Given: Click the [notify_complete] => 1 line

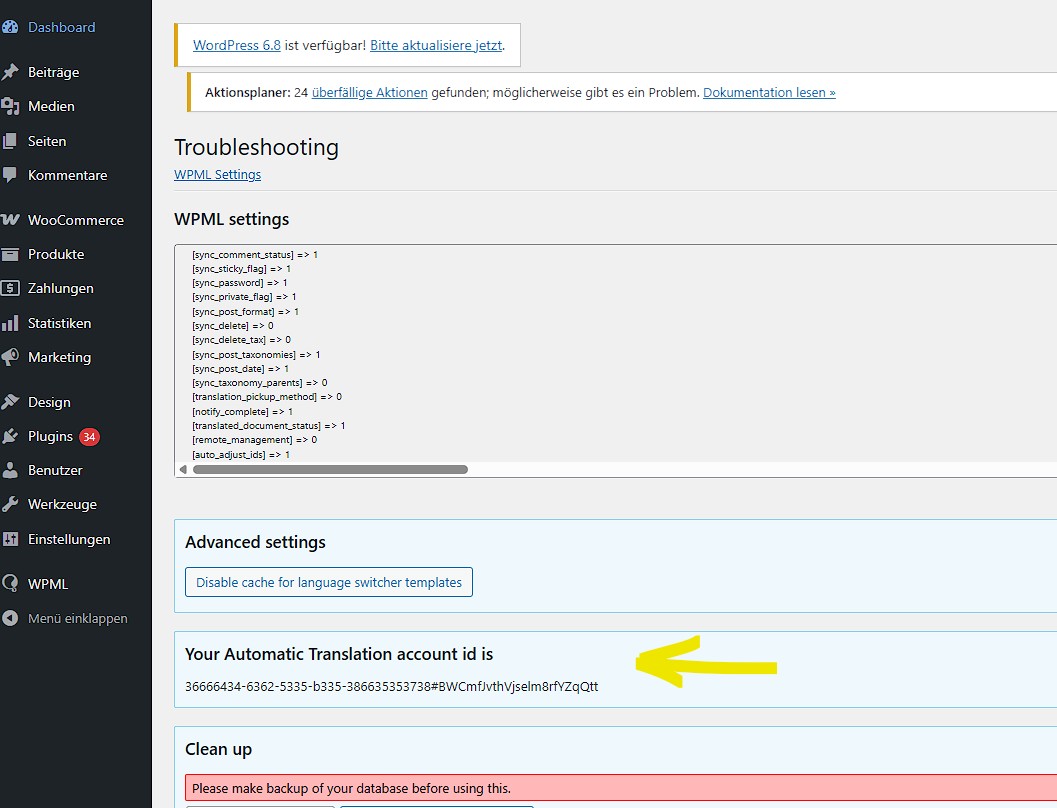Looking at the screenshot, I should click(x=243, y=412).
